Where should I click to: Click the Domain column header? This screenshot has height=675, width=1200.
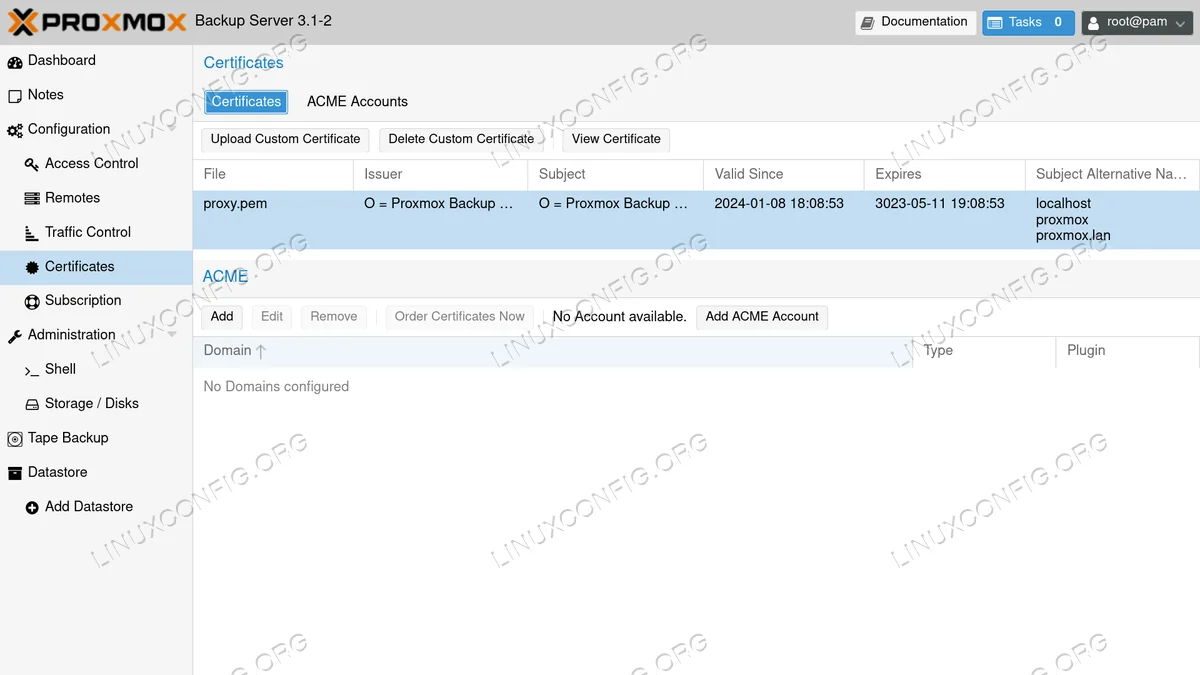coord(553,351)
